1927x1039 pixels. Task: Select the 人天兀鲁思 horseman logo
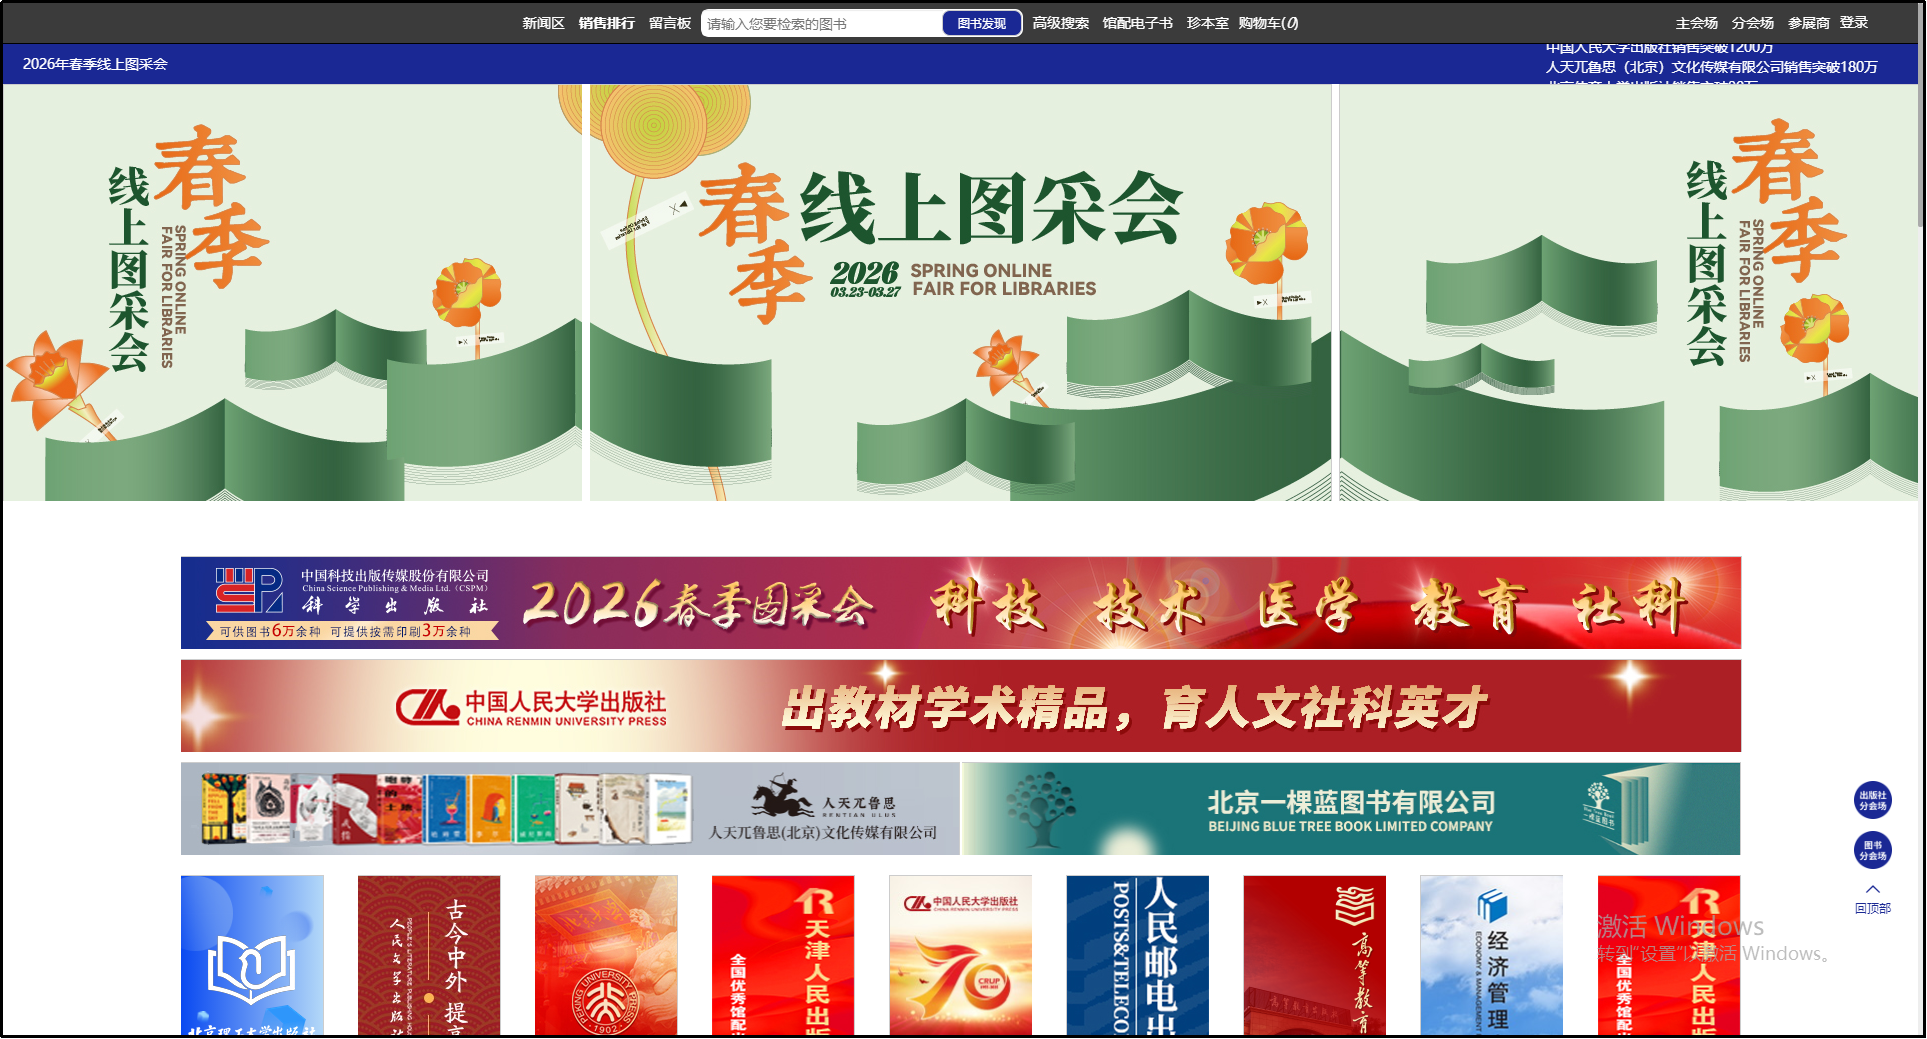click(x=783, y=795)
